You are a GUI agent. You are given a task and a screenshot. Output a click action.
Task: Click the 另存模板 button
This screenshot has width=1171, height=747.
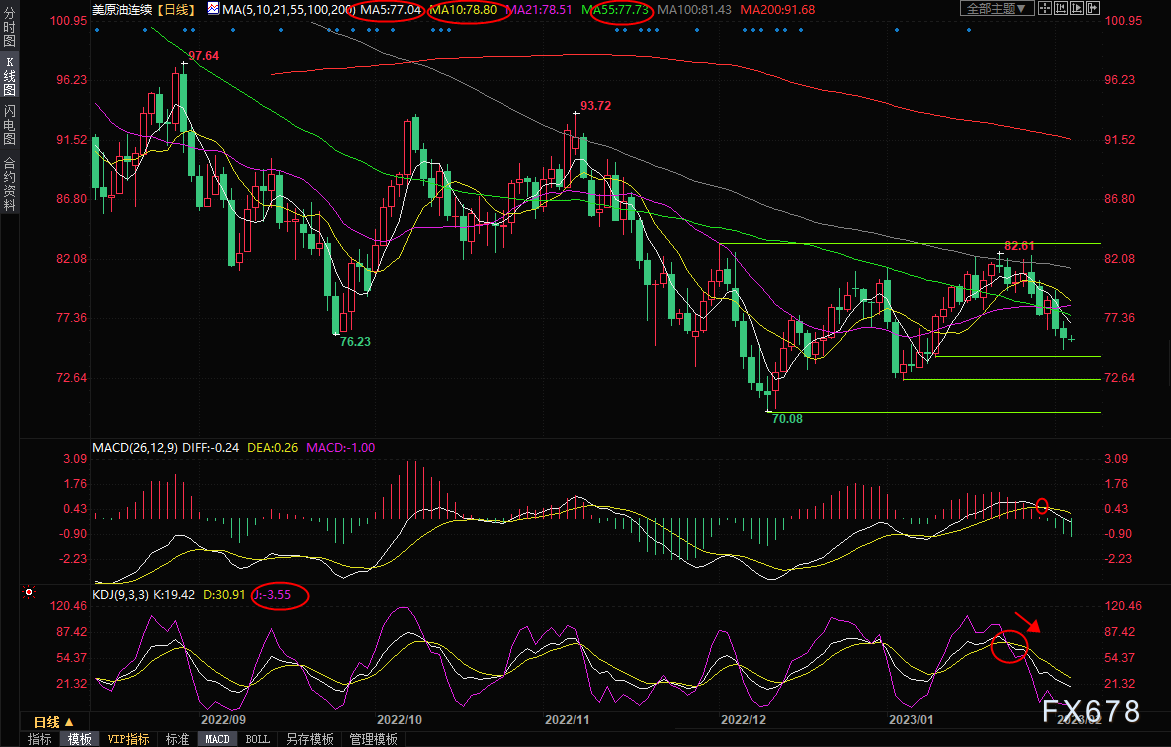(309, 739)
